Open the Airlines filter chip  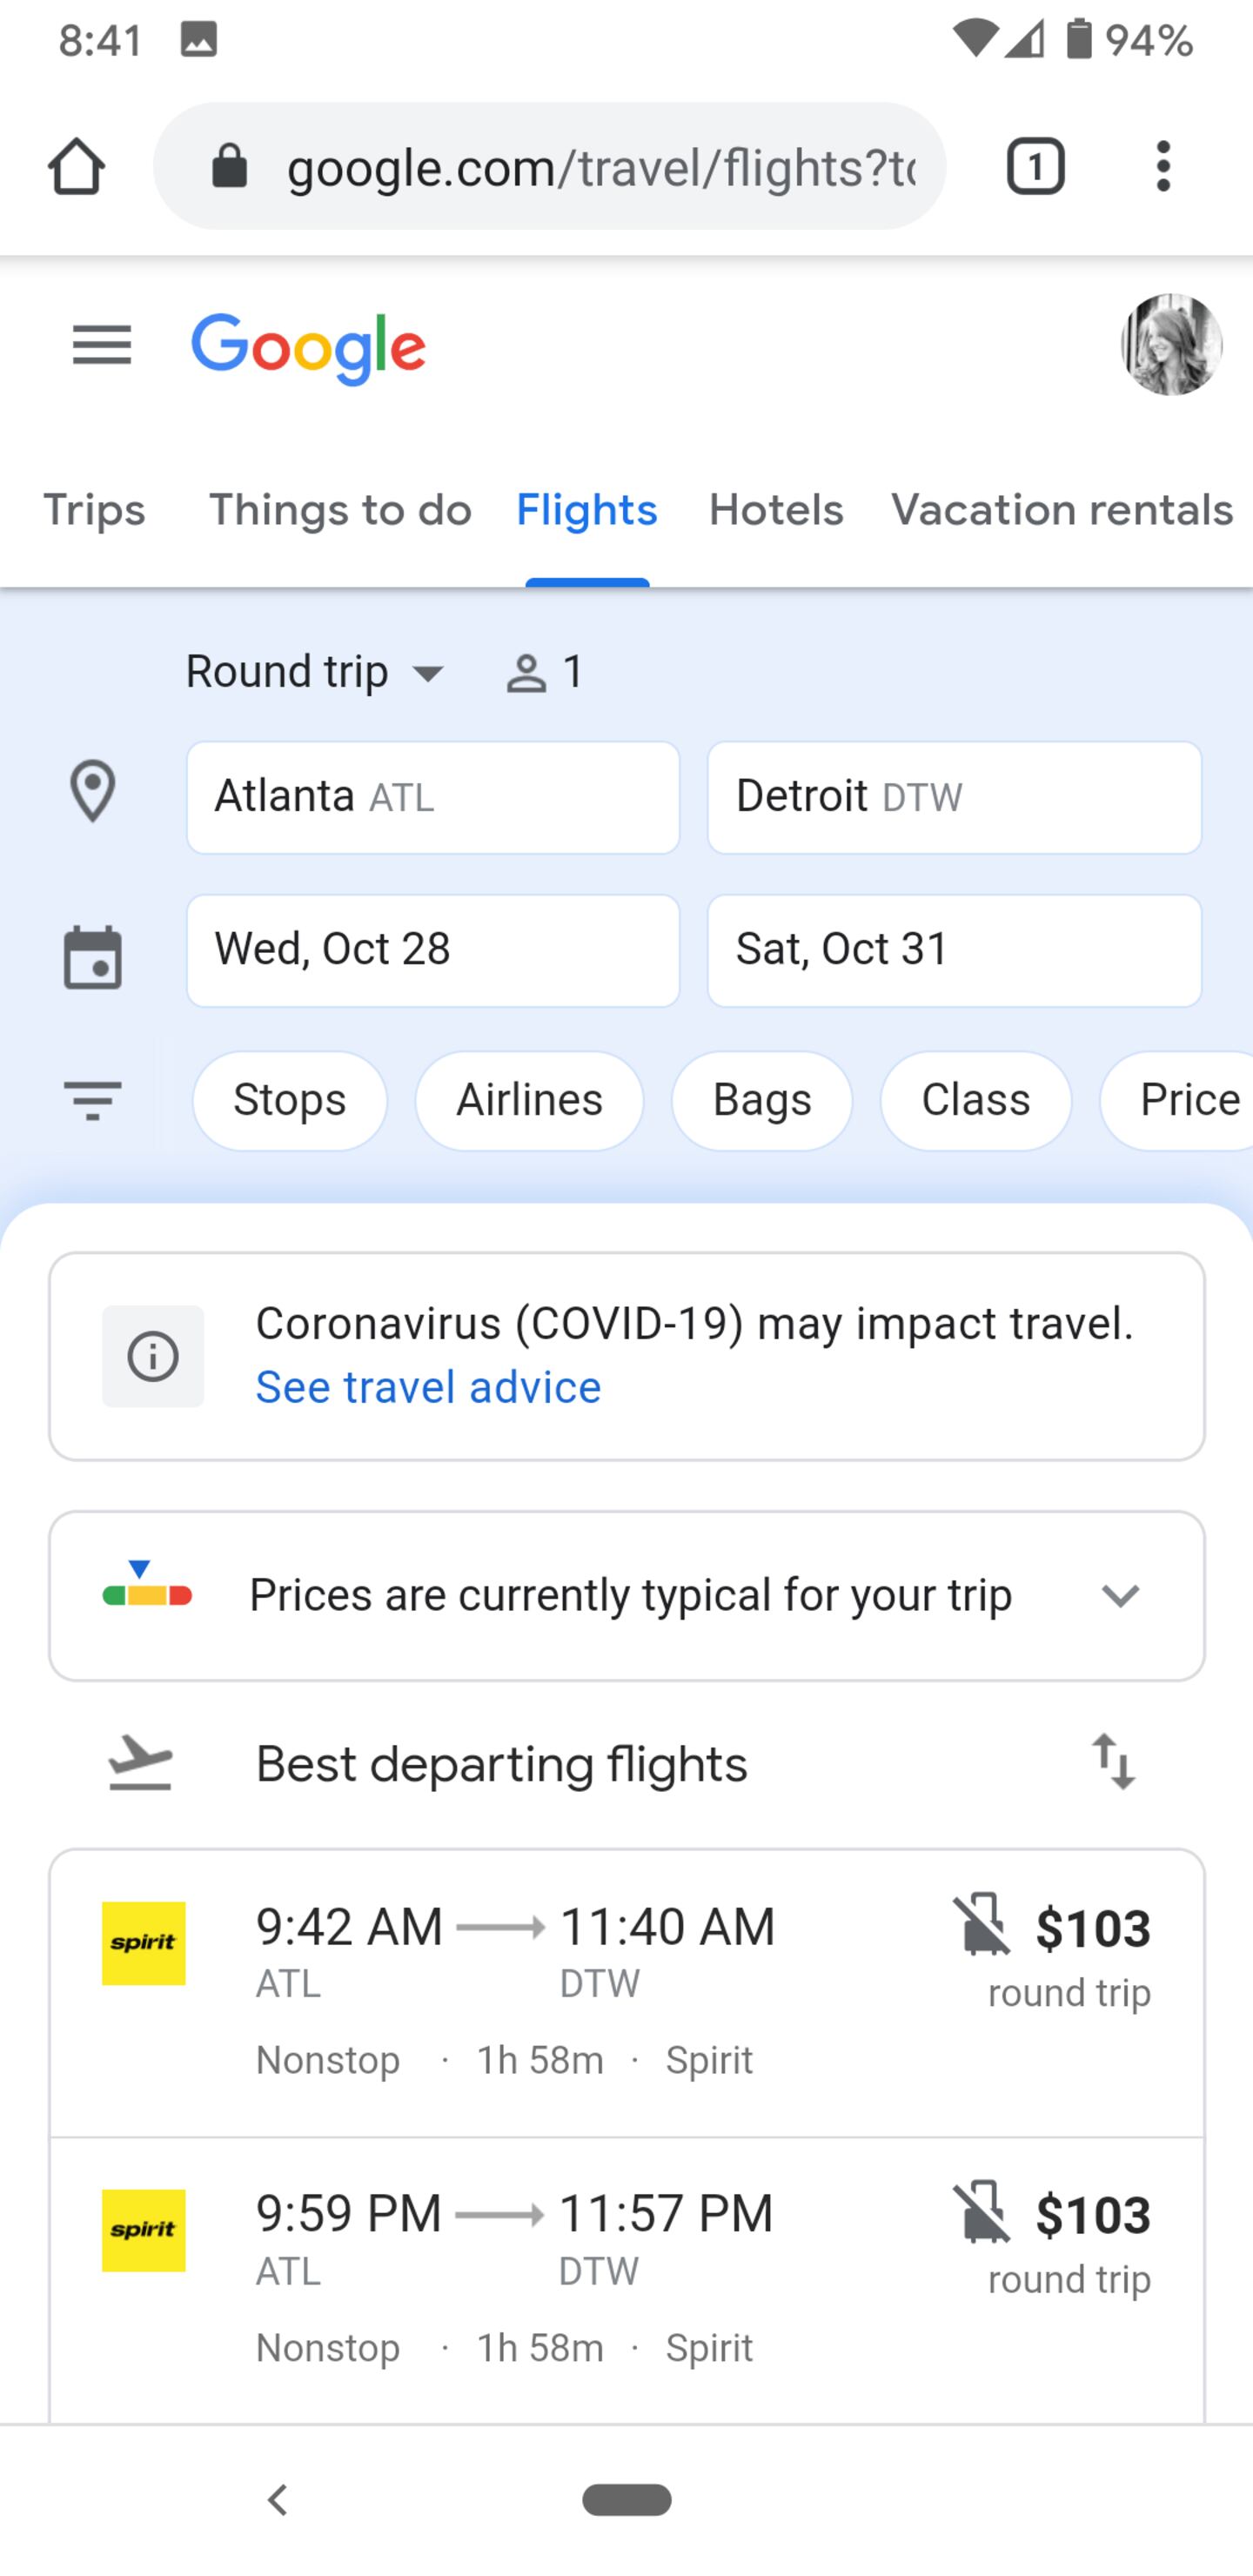coord(529,1101)
